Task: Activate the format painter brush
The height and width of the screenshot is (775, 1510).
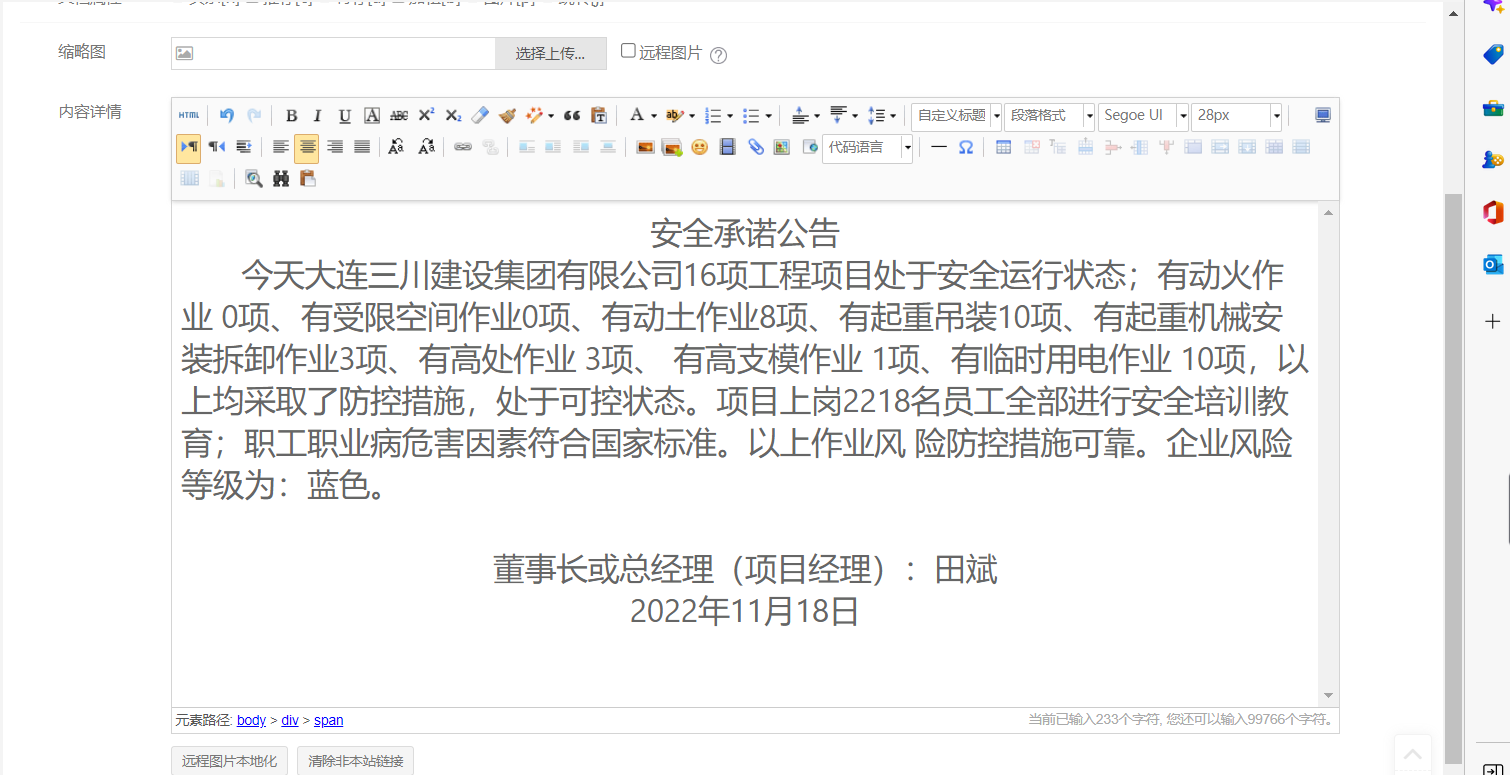Action: [507, 116]
